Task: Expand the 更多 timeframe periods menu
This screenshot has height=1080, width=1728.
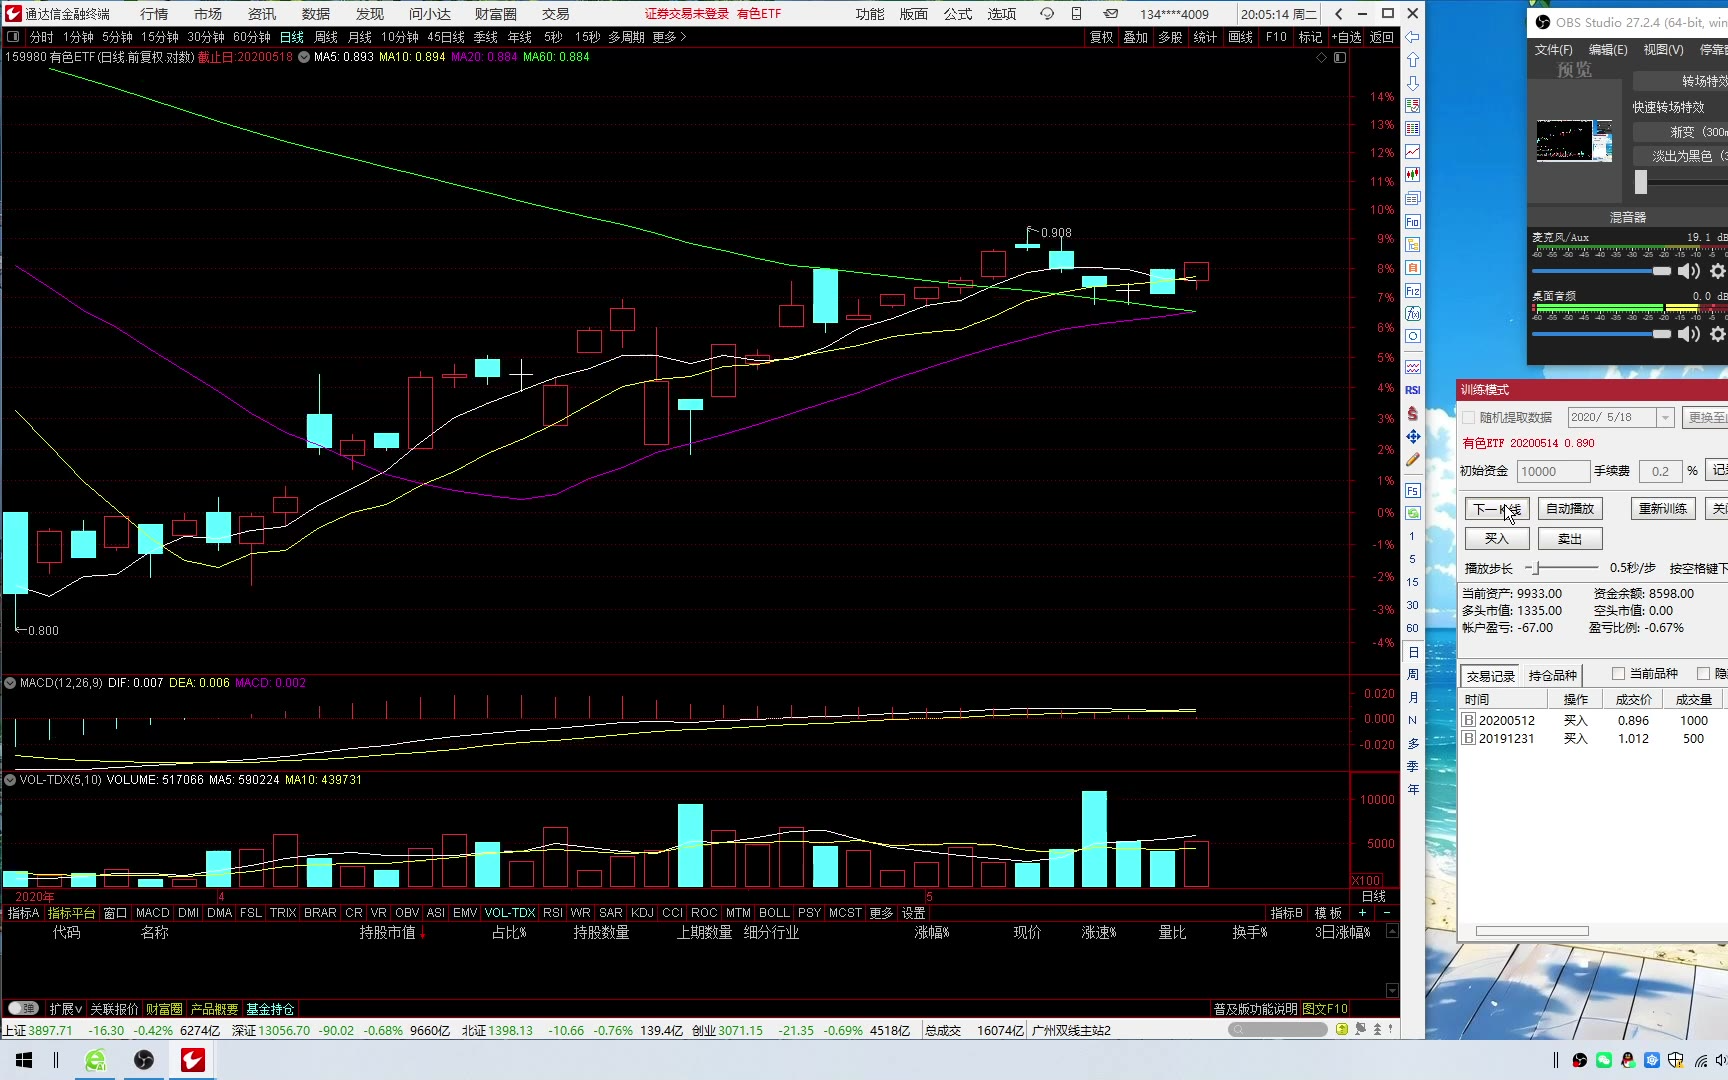Action: (x=669, y=37)
